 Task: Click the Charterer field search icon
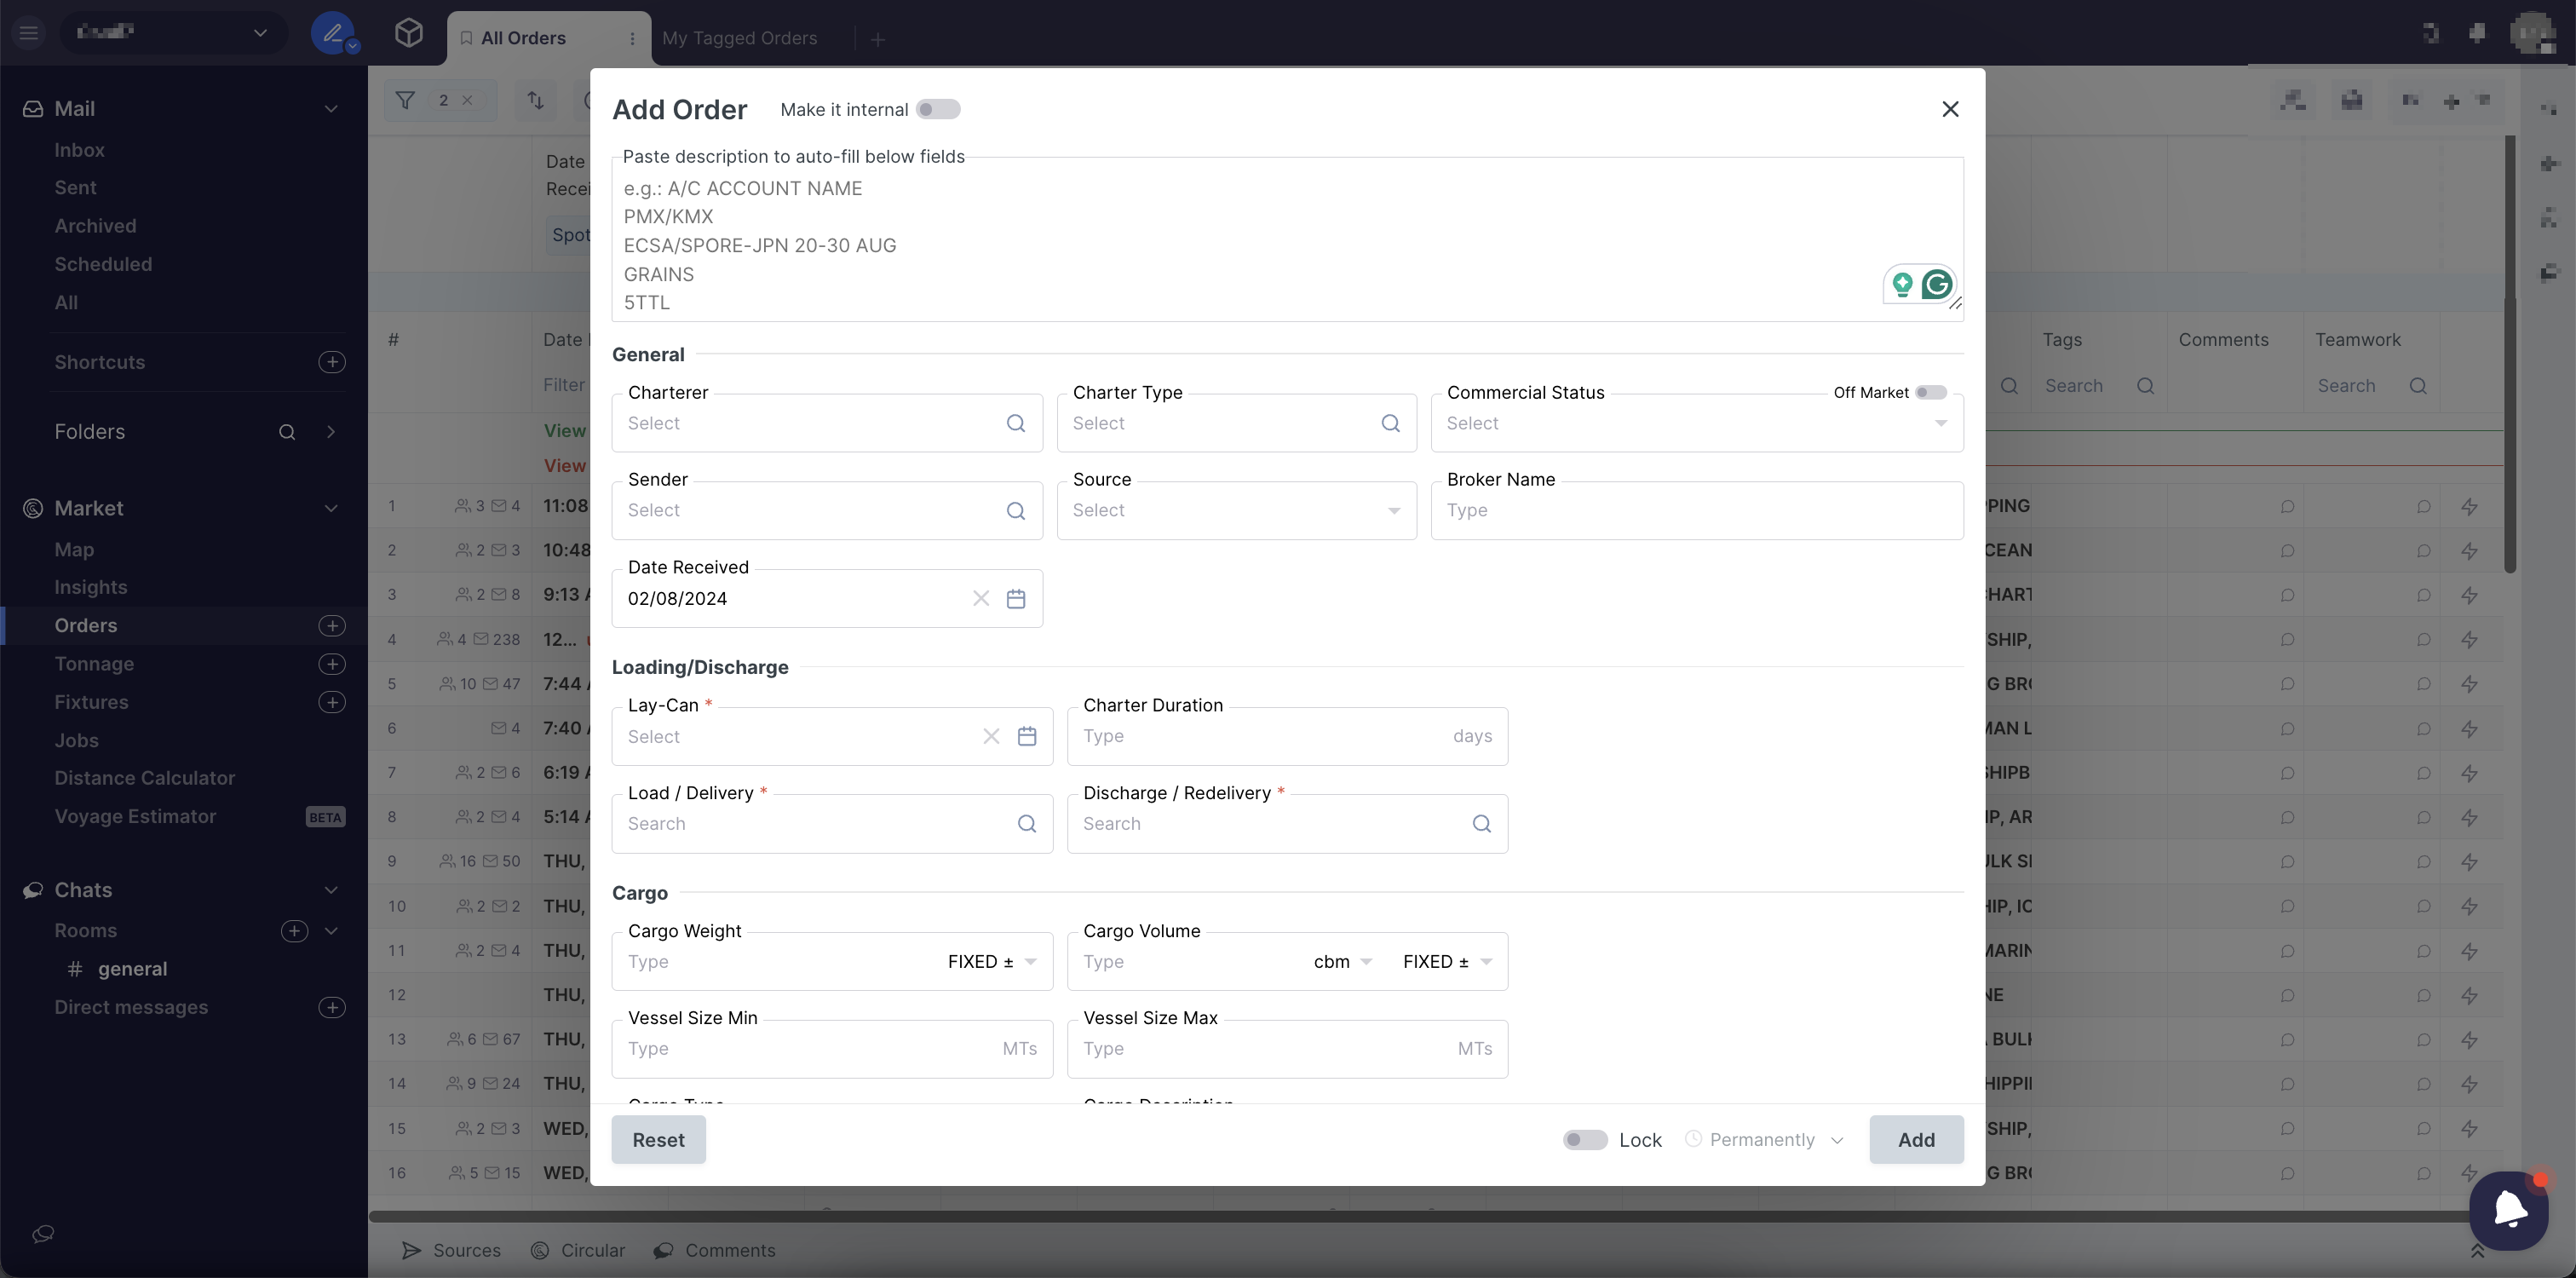pyautogui.click(x=1015, y=423)
